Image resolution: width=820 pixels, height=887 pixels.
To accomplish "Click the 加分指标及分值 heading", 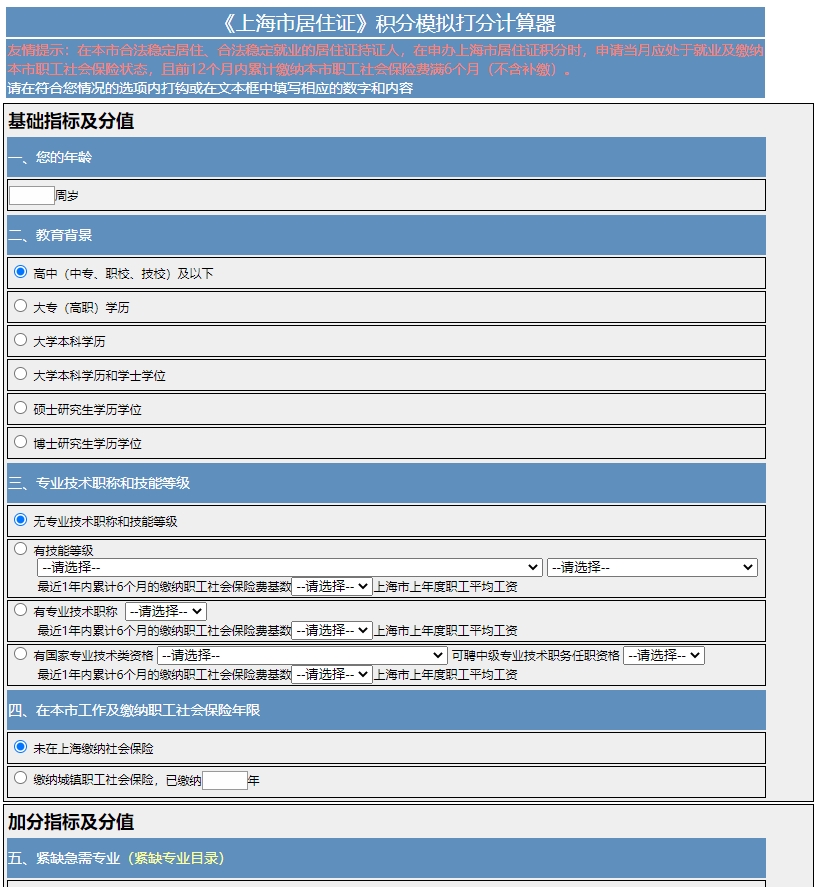I will [71, 821].
